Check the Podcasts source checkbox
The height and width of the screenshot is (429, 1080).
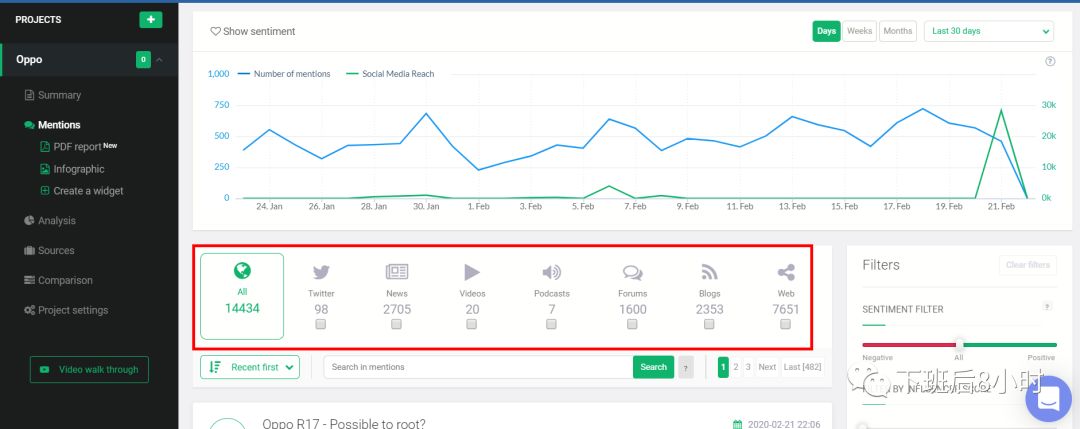551,324
